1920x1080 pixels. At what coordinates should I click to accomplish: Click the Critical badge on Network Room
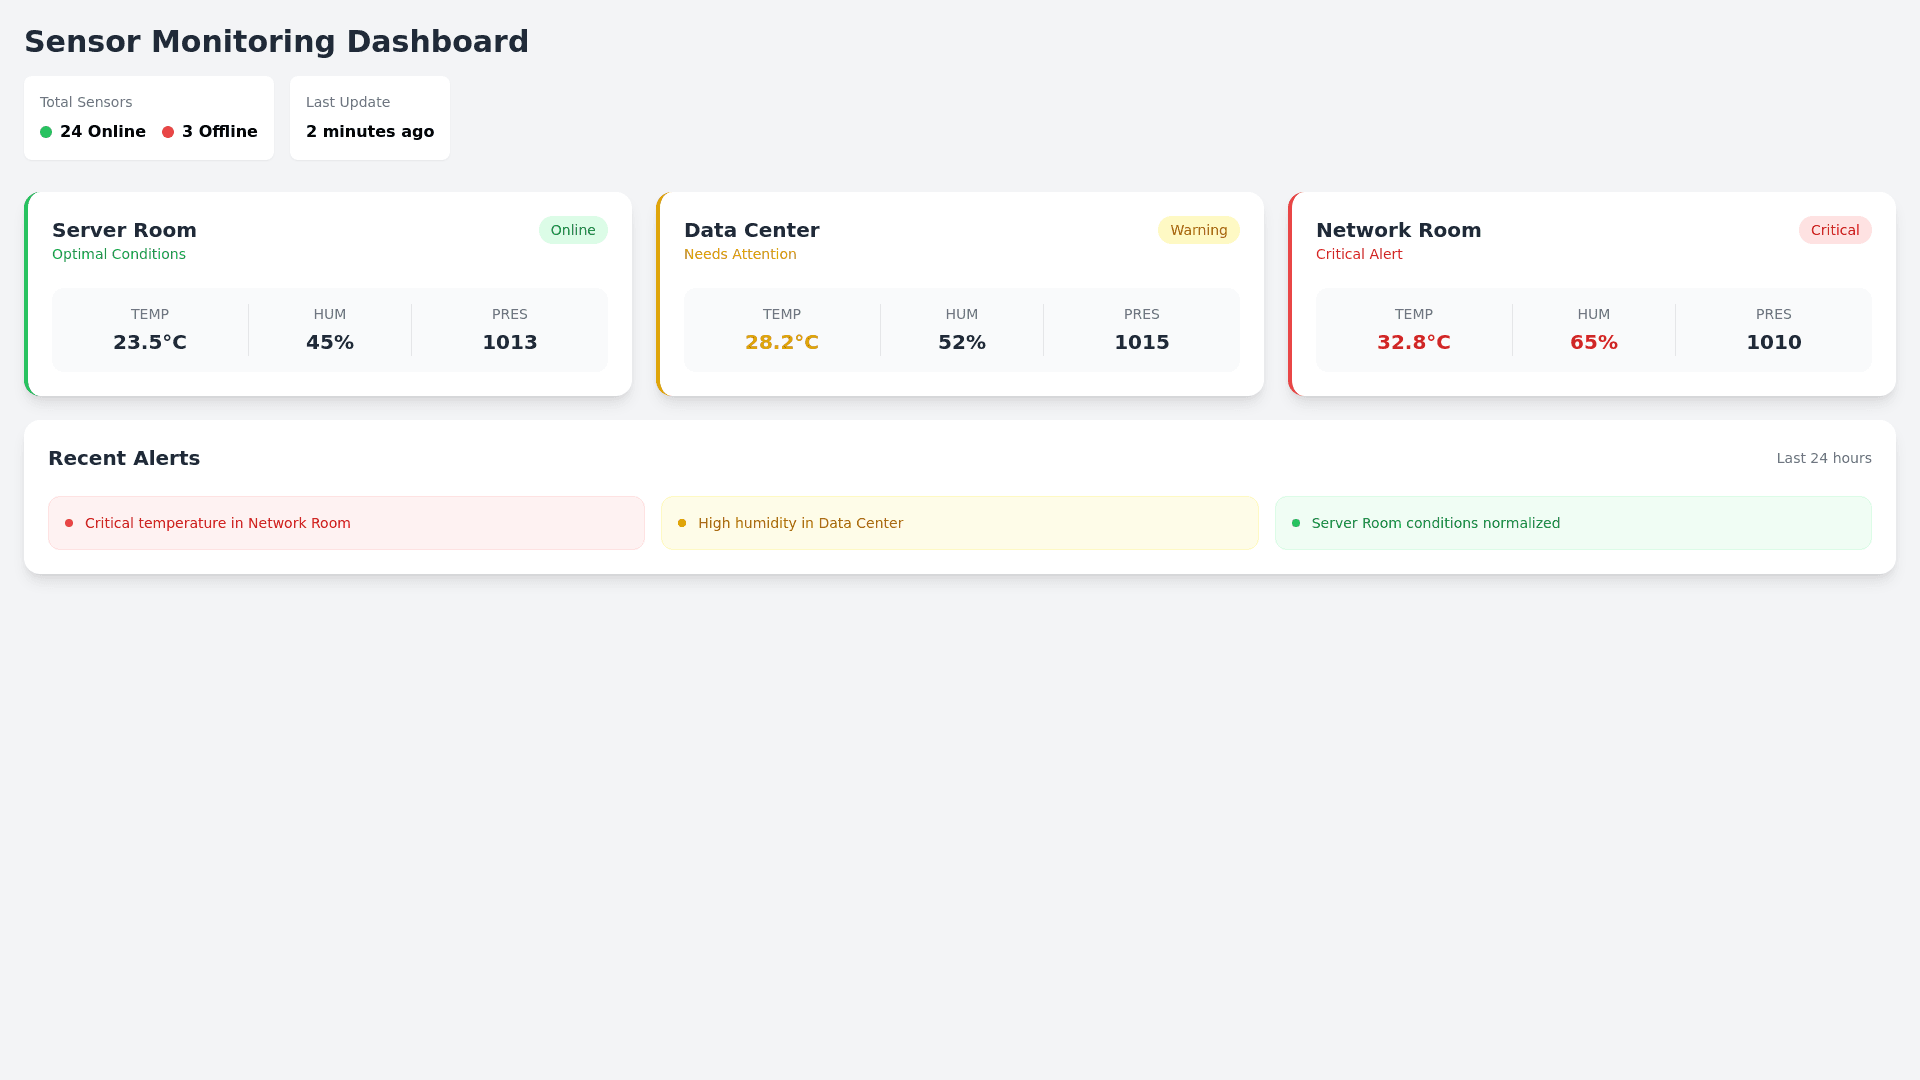pos(1834,230)
